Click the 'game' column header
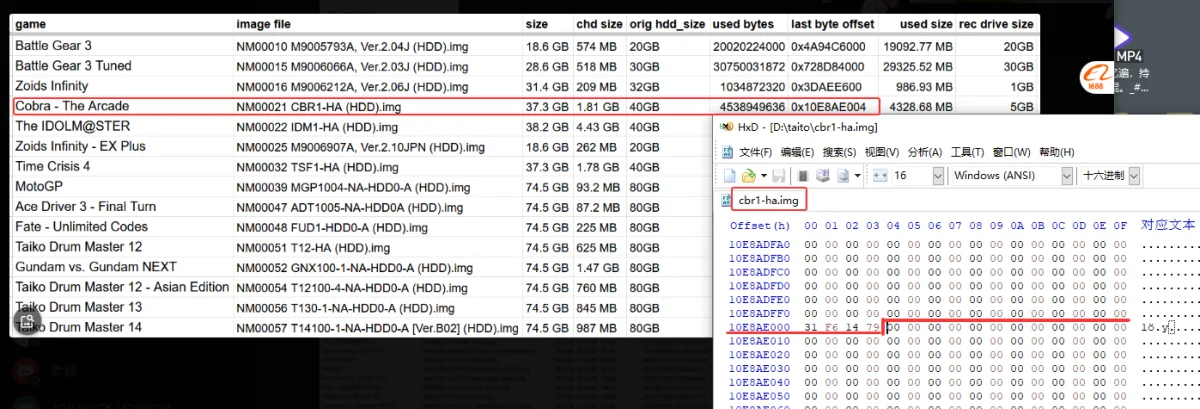 tap(32, 24)
